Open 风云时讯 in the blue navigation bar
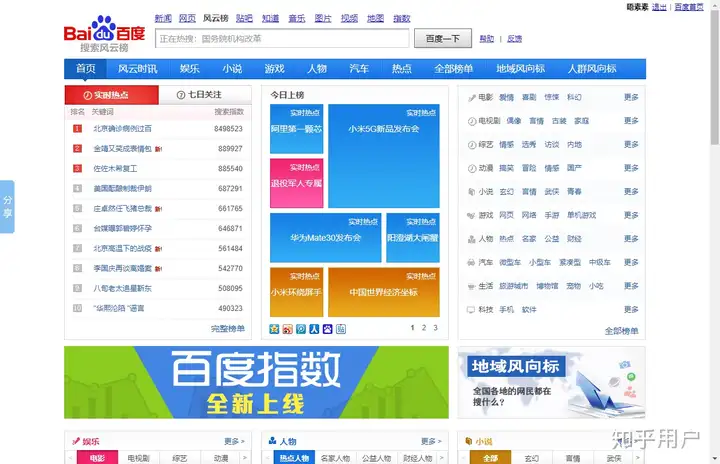This screenshot has height=464, width=720. 138,69
